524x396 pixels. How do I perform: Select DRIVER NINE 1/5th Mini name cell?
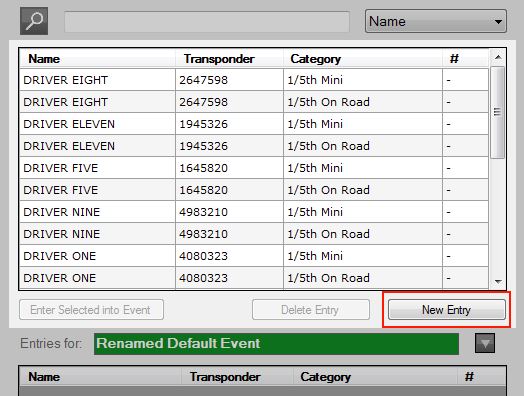[97, 212]
